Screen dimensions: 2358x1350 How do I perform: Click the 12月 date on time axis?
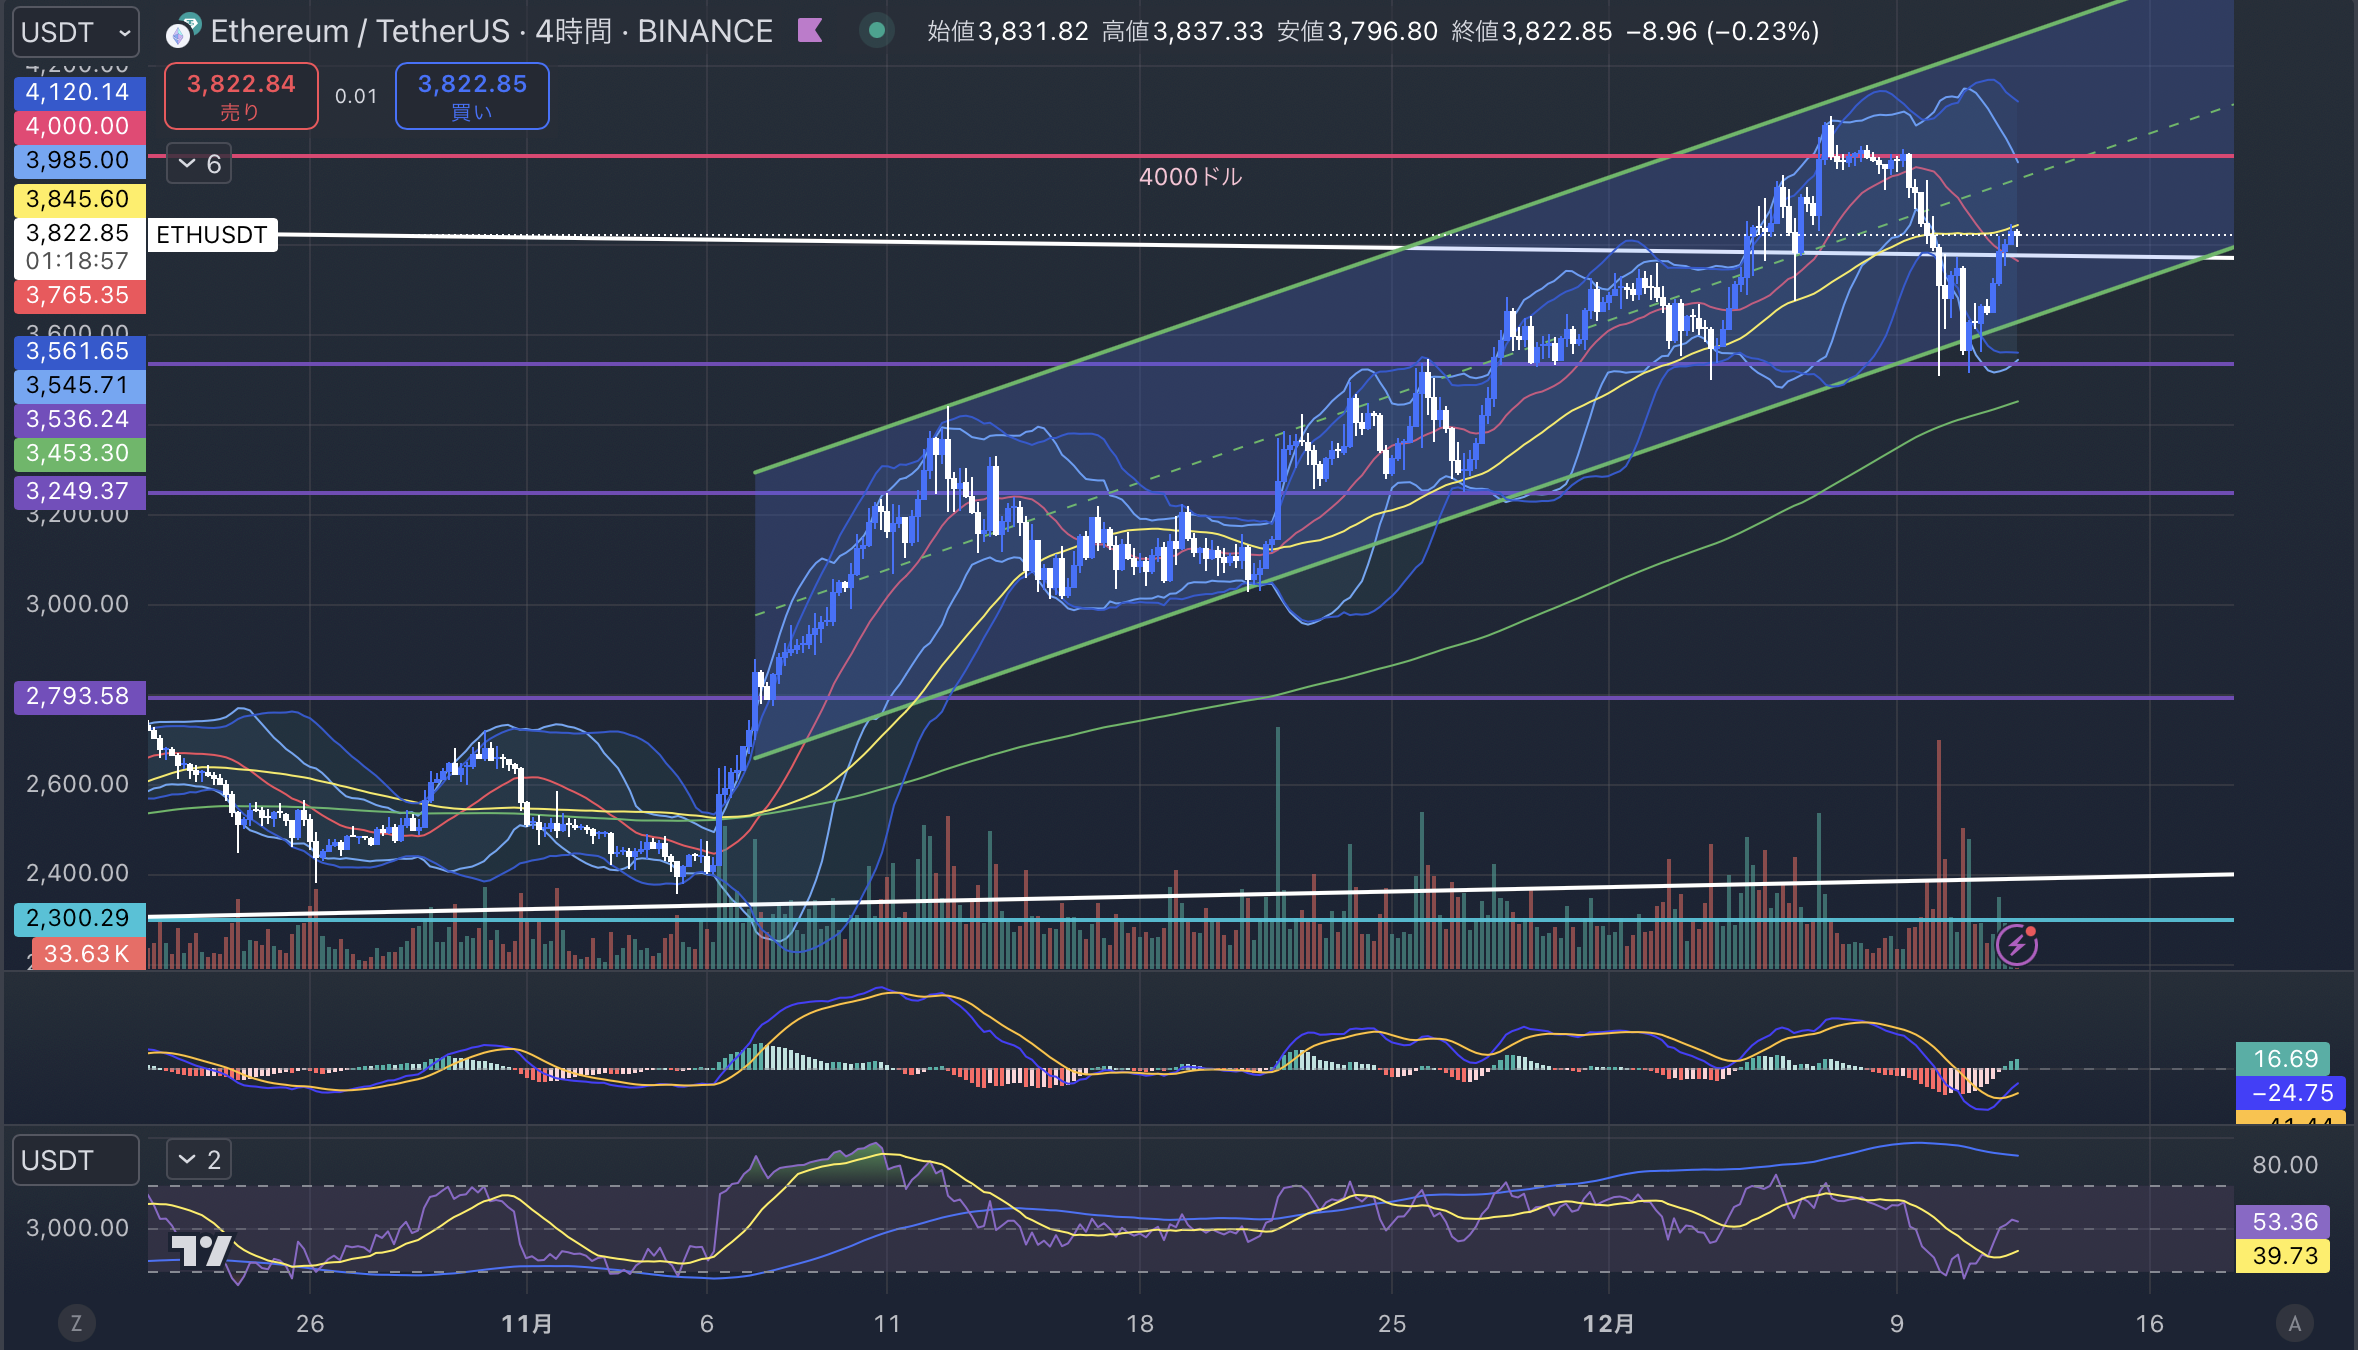1609,1324
